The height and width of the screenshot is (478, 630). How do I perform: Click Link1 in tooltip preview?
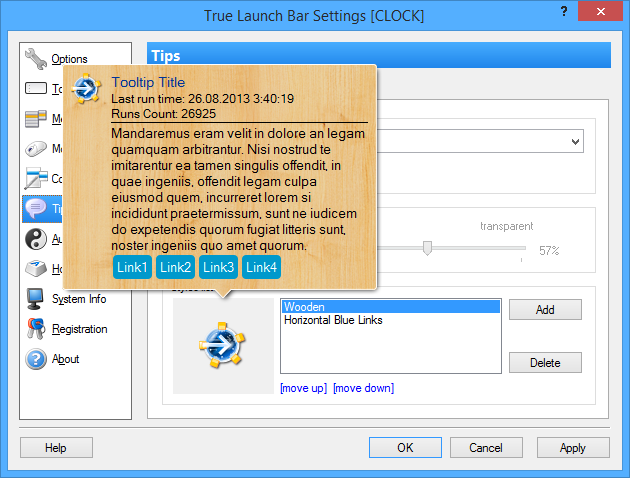[132, 267]
